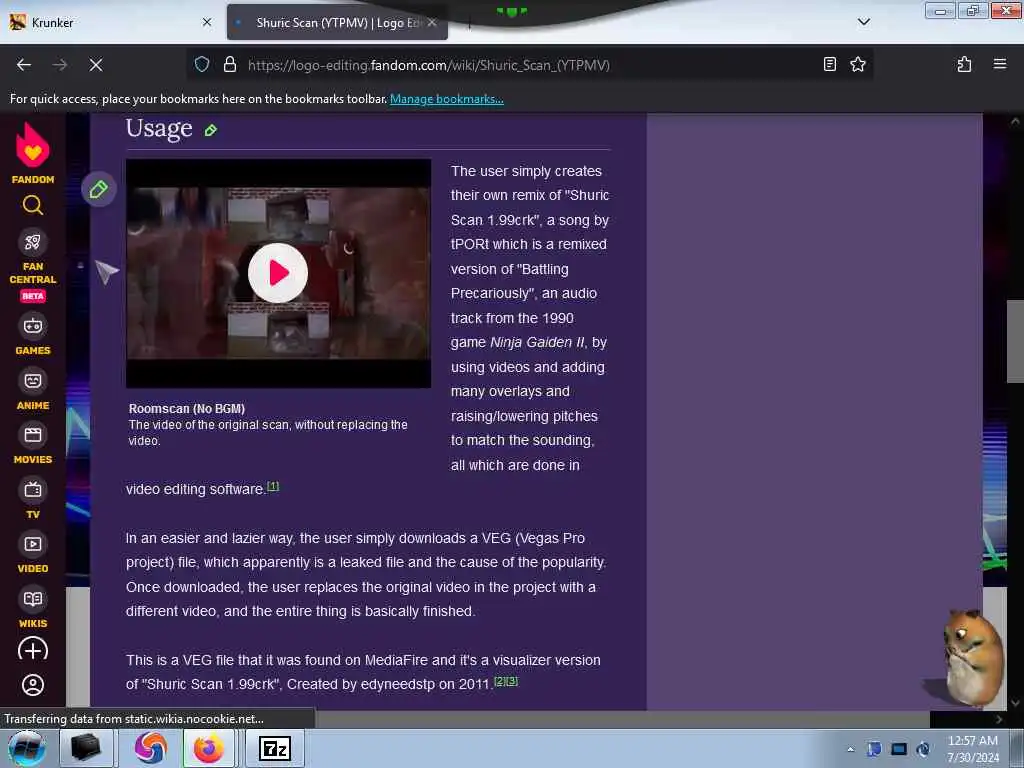The height and width of the screenshot is (768, 1024).
Task: Open browser extensions icon
Action: 964,64
